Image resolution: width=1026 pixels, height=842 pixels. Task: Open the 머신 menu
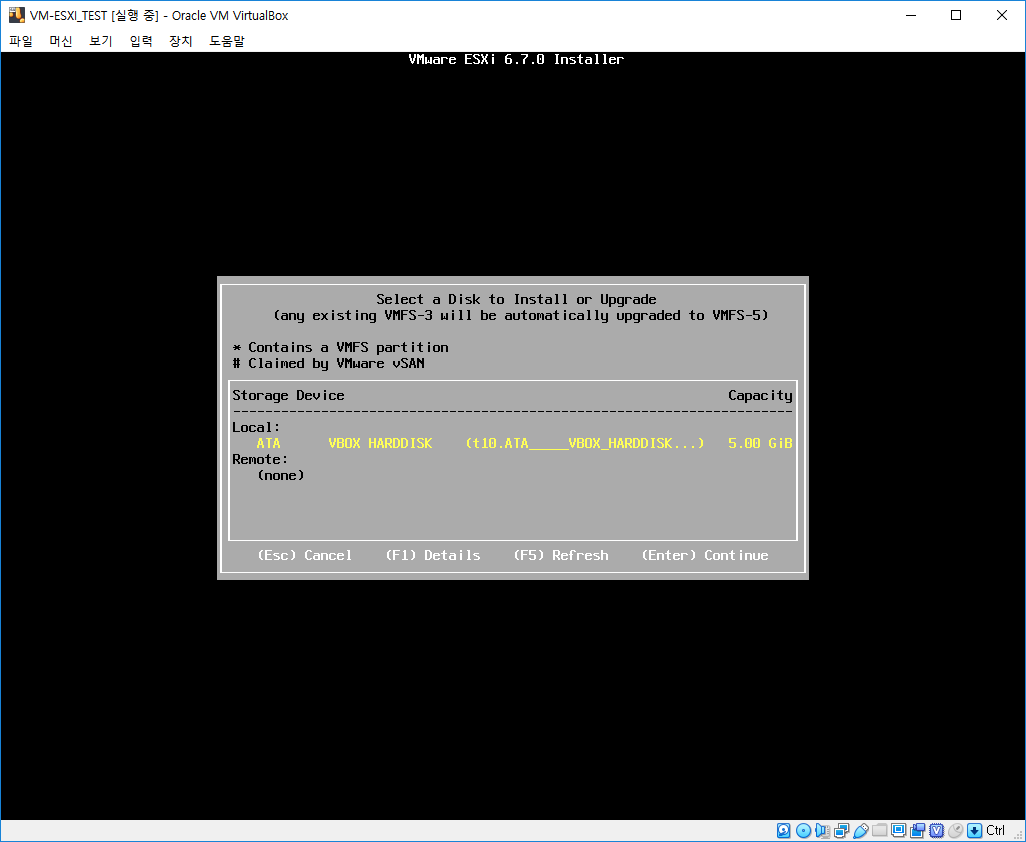pos(61,41)
